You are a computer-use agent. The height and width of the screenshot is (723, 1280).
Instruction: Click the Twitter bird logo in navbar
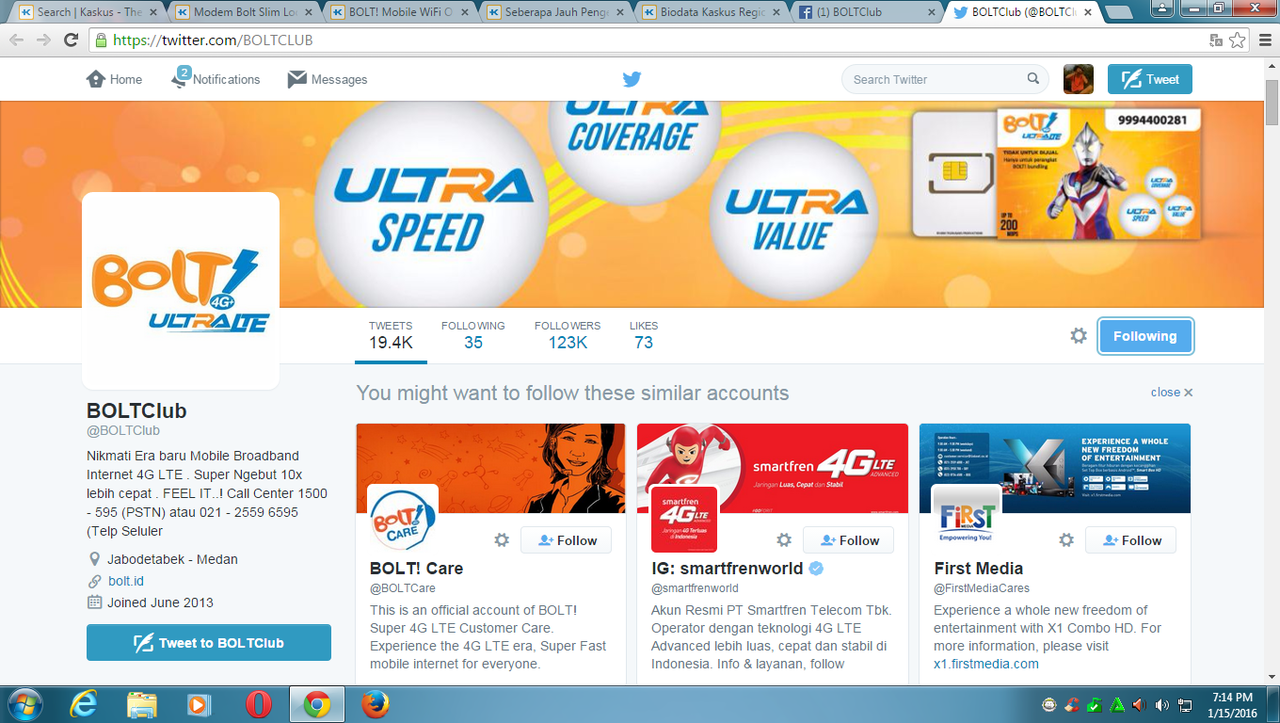click(x=631, y=80)
